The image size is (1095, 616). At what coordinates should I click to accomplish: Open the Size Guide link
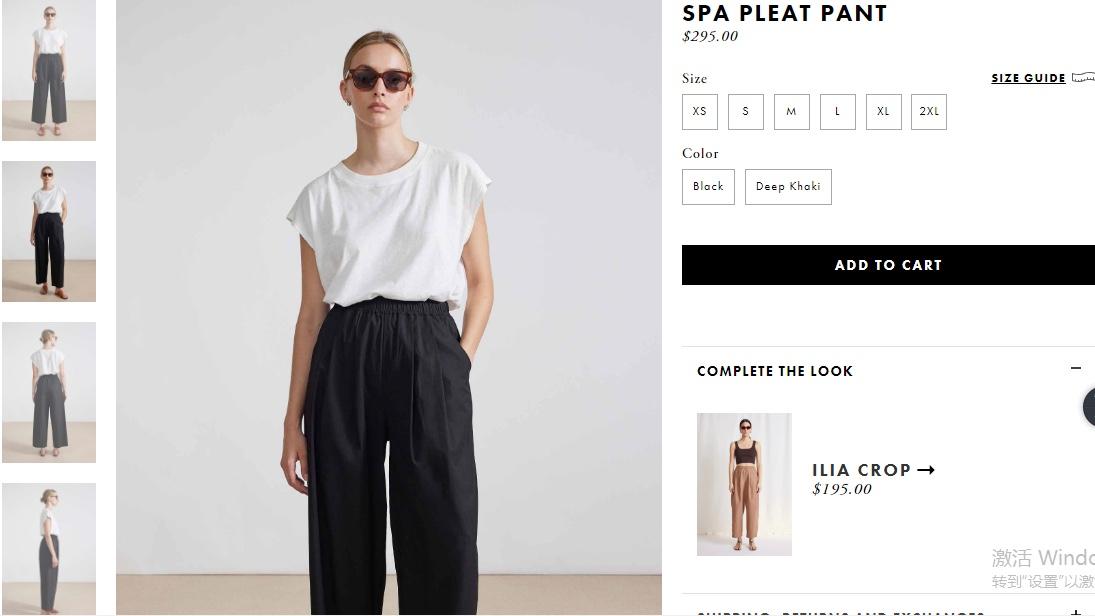[x=1028, y=78]
